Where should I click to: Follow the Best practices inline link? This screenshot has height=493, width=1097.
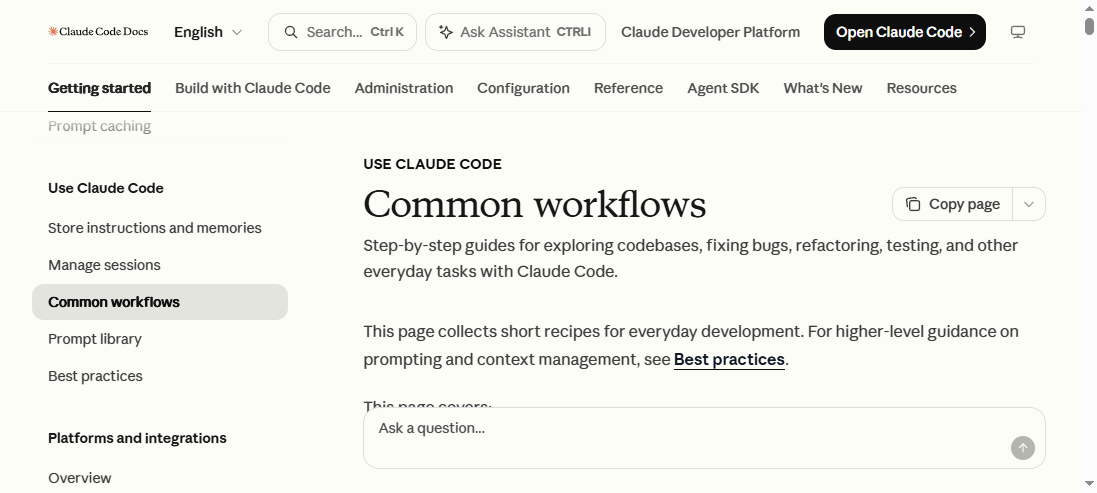(729, 359)
